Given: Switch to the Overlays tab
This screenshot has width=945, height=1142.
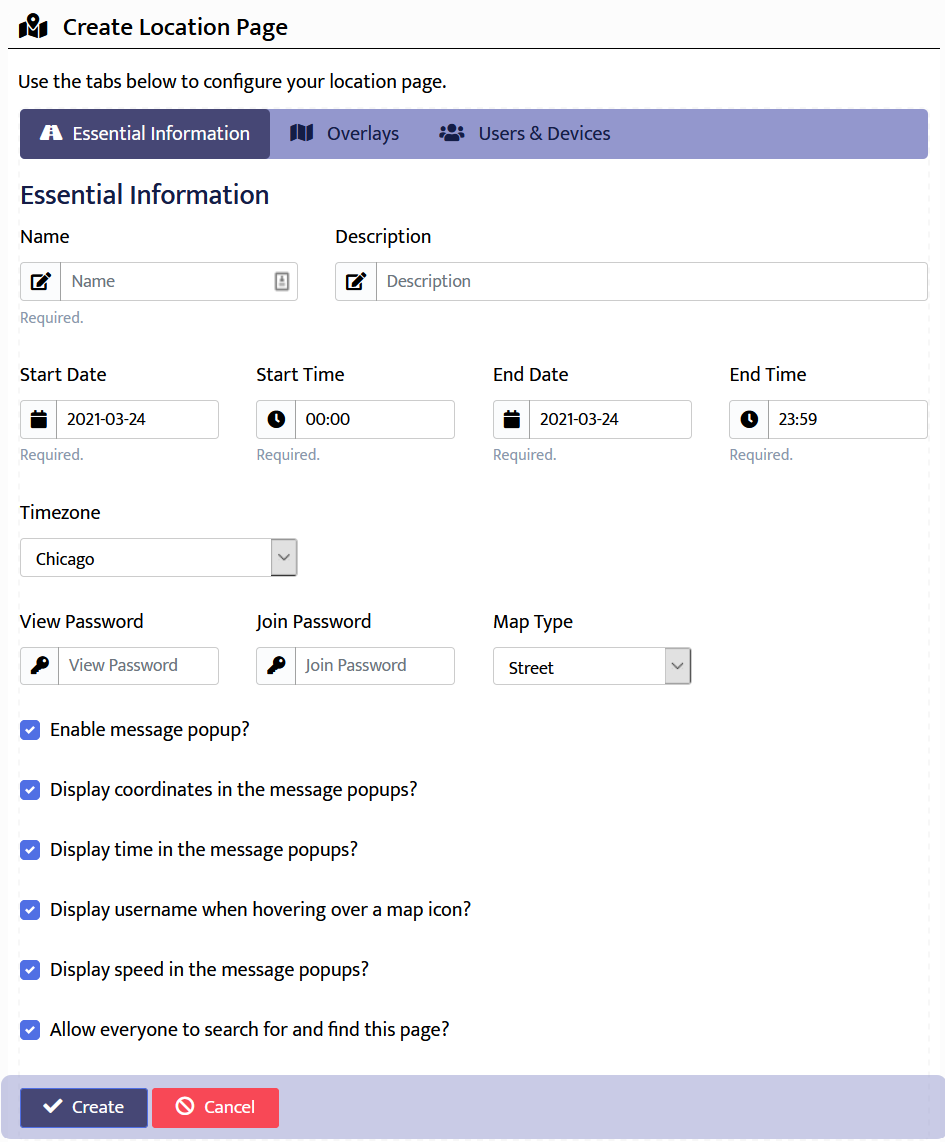Looking at the screenshot, I should click(345, 134).
